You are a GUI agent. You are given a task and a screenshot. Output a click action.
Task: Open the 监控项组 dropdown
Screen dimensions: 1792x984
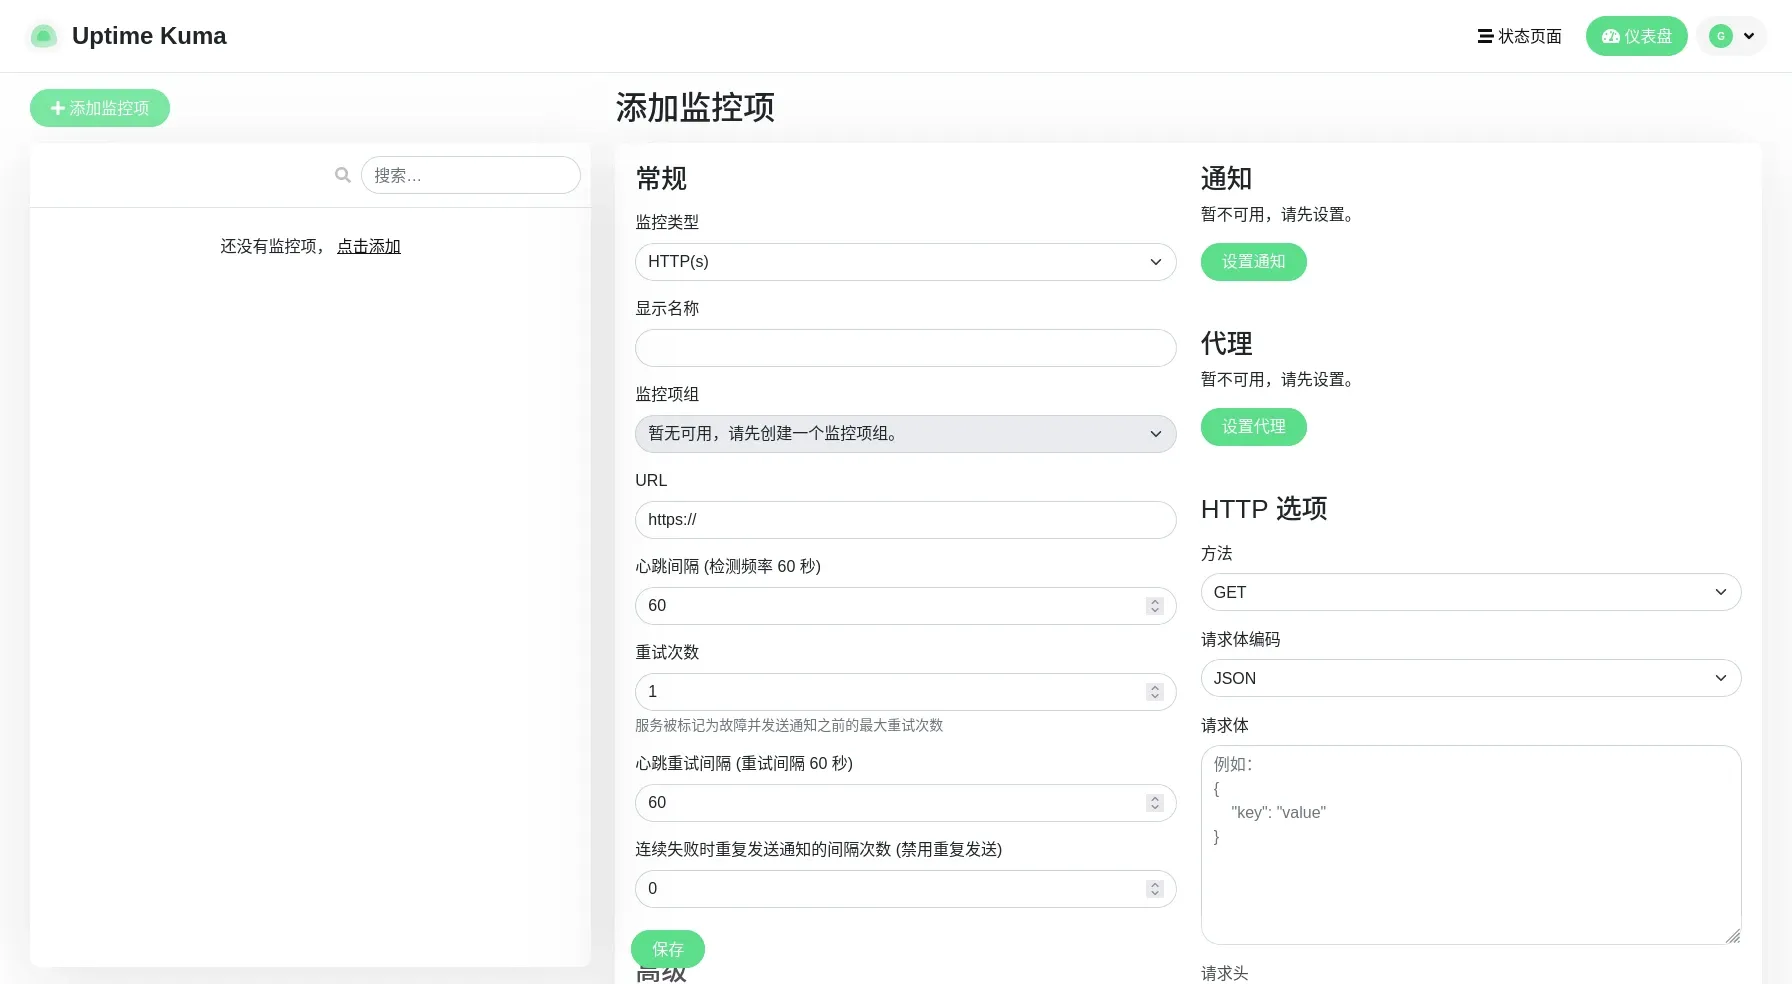tap(905, 434)
